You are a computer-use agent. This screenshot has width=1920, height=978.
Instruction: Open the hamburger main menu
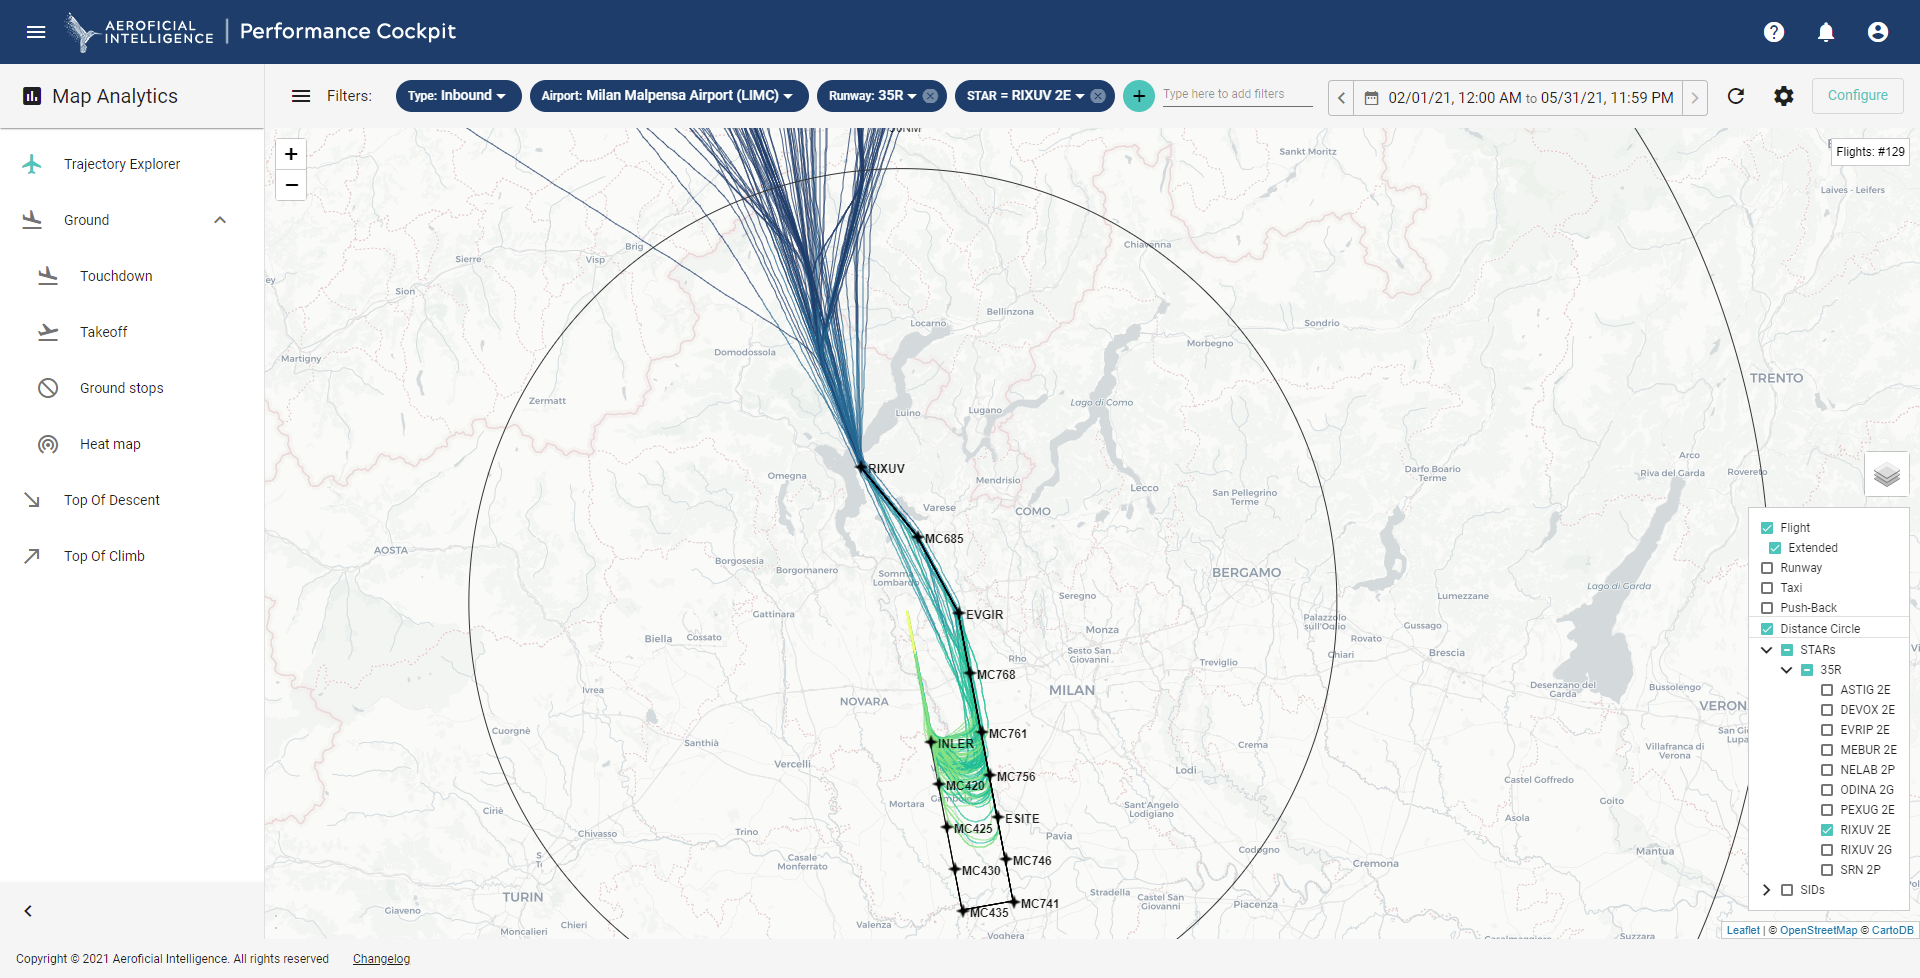point(36,32)
